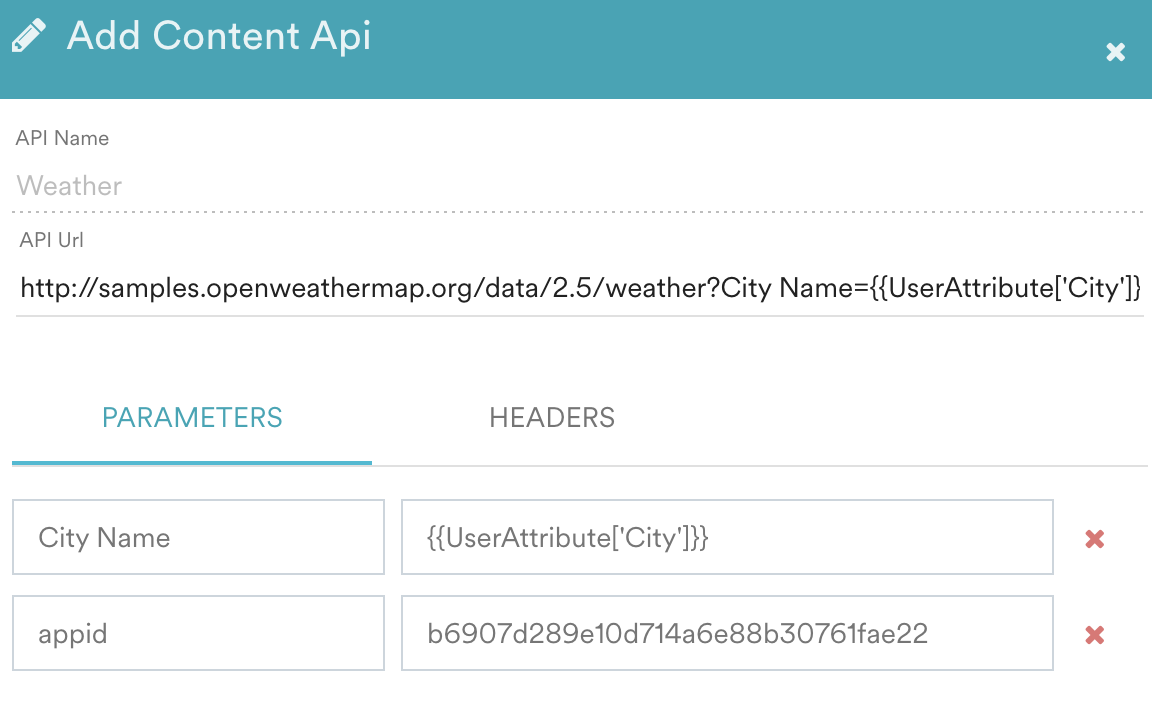Click the teal underline beneath PARAMETERS tab

192,463
